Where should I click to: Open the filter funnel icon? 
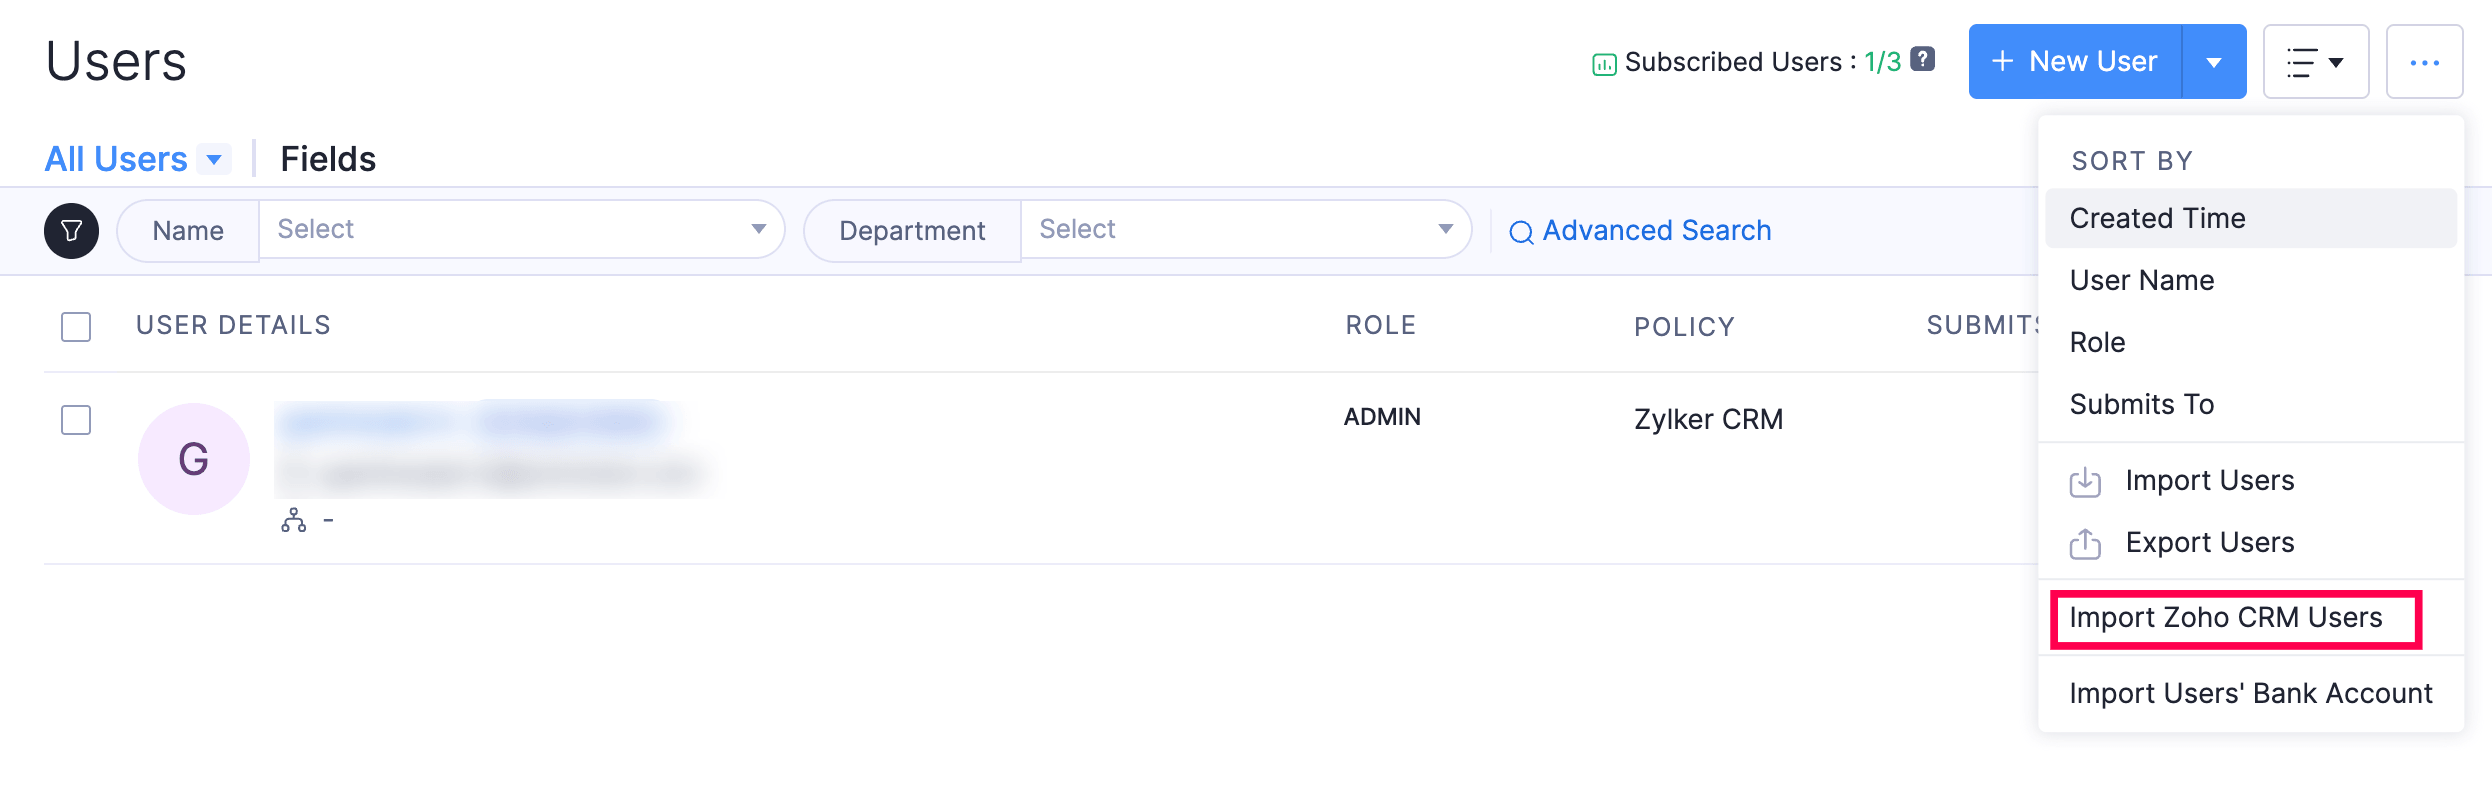[71, 231]
